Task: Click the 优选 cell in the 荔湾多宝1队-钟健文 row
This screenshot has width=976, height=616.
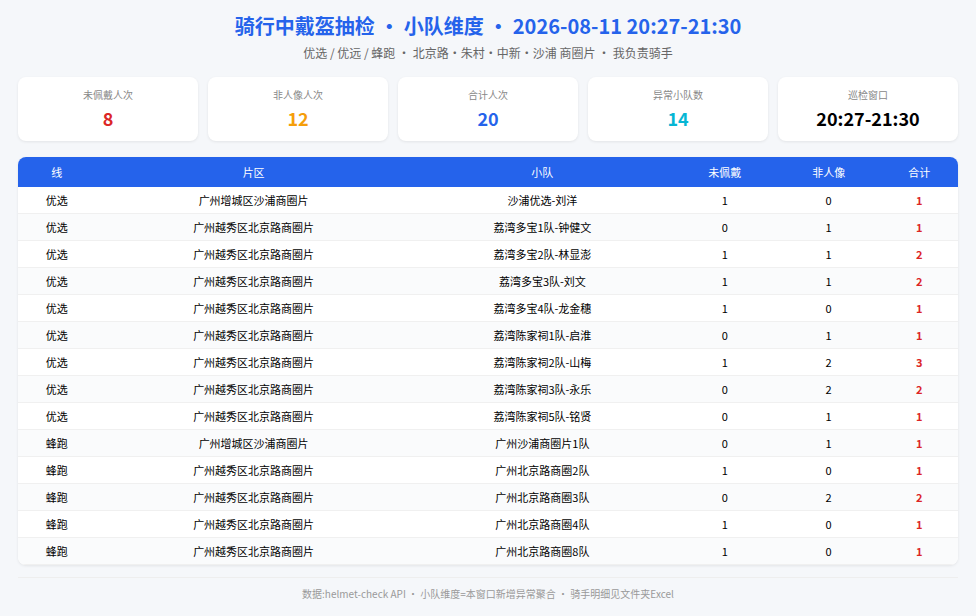Action: pyautogui.click(x=57, y=228)
